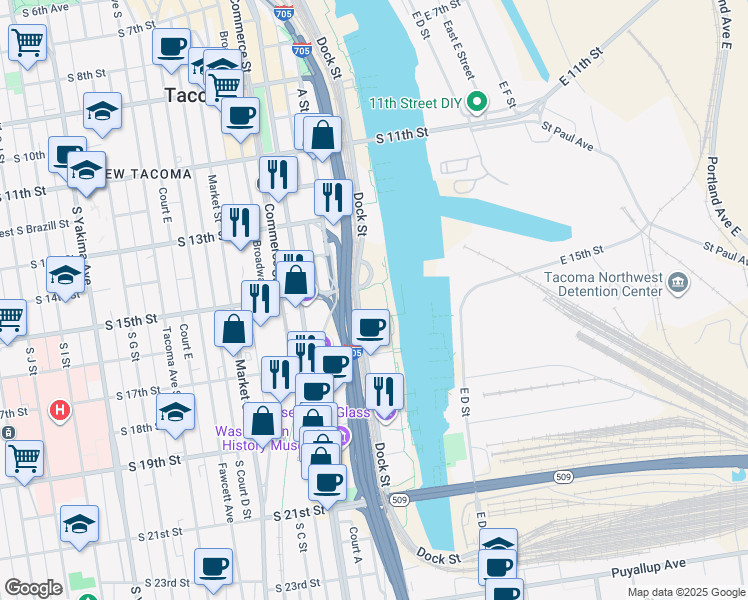The height and width of the screenshot is (600, 748).
Task: Select graduation cap marker near S 18th St
Action: (x=176, y=415)
